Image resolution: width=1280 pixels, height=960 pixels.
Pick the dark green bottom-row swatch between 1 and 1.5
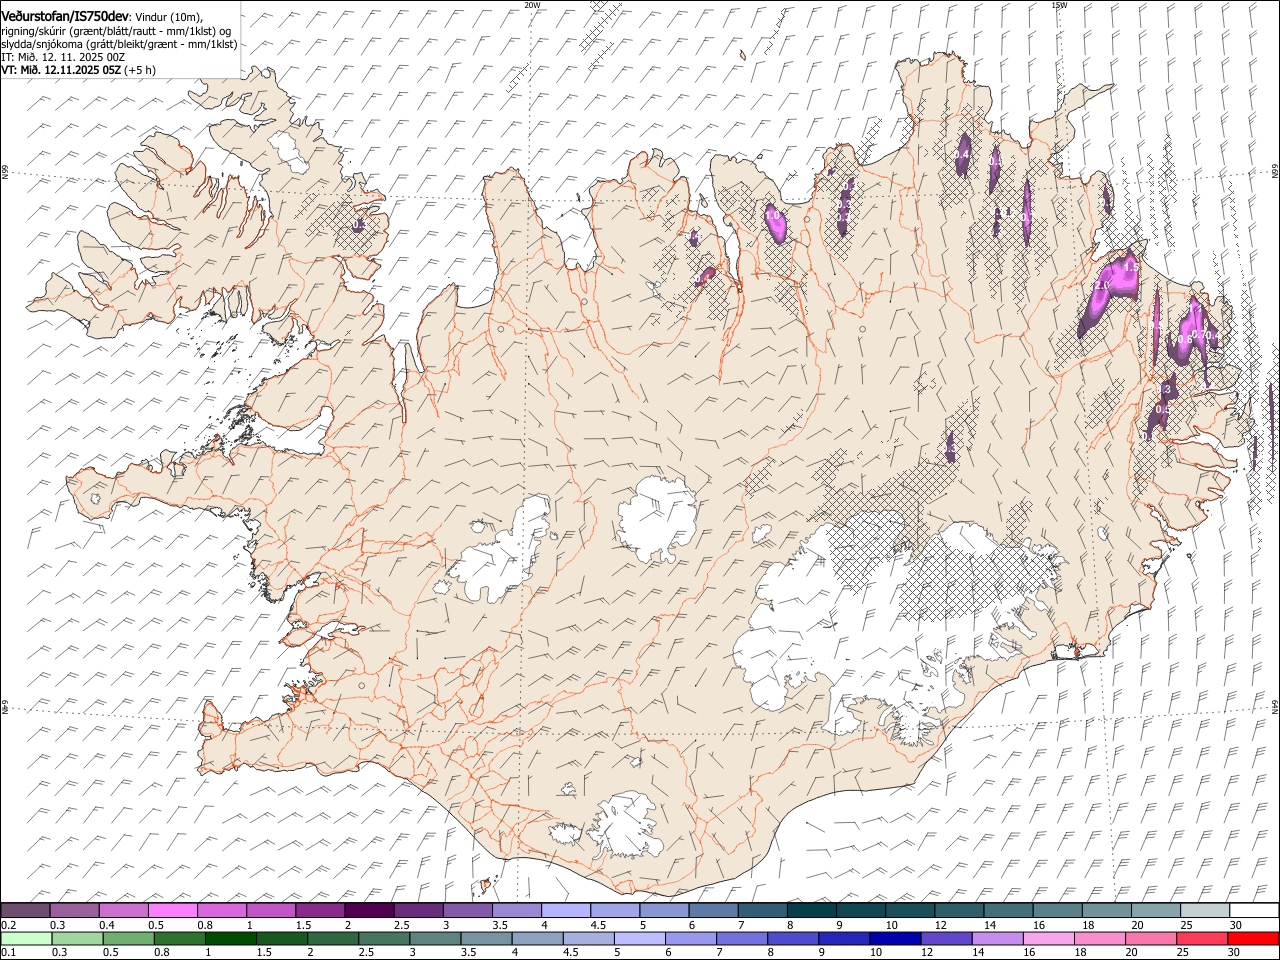230,939
